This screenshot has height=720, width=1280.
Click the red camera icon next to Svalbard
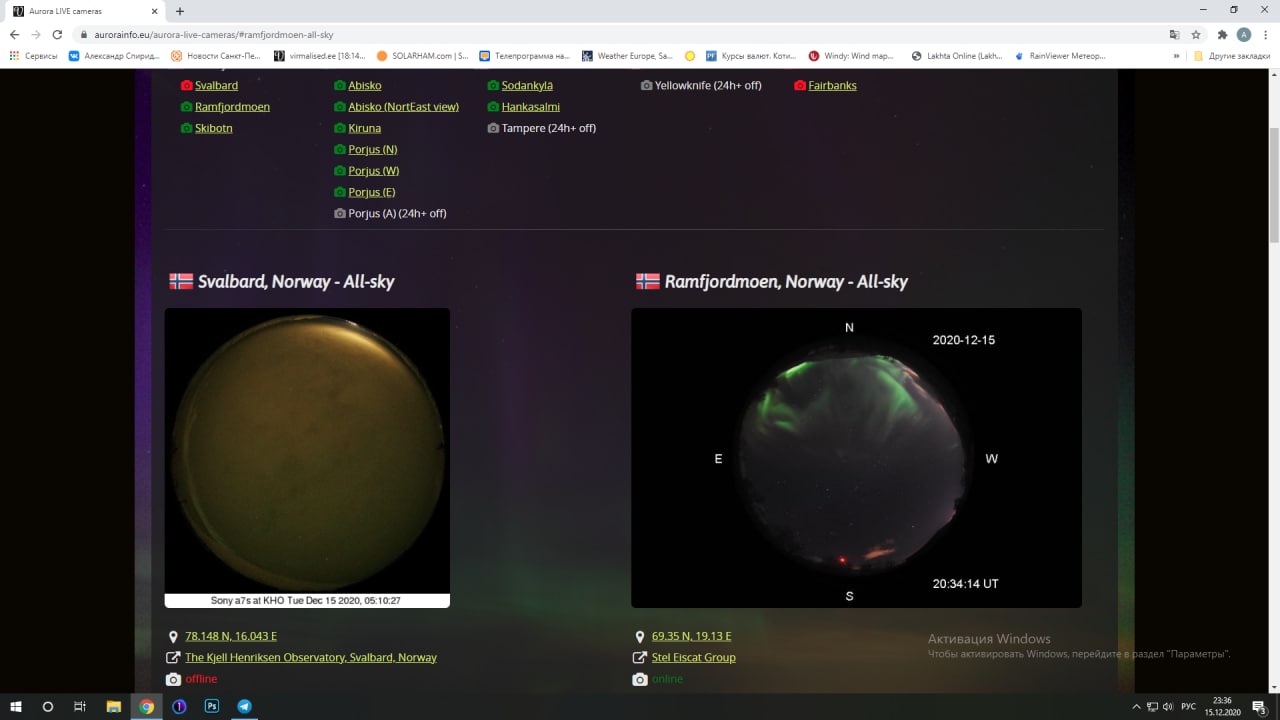coord(186,86)
